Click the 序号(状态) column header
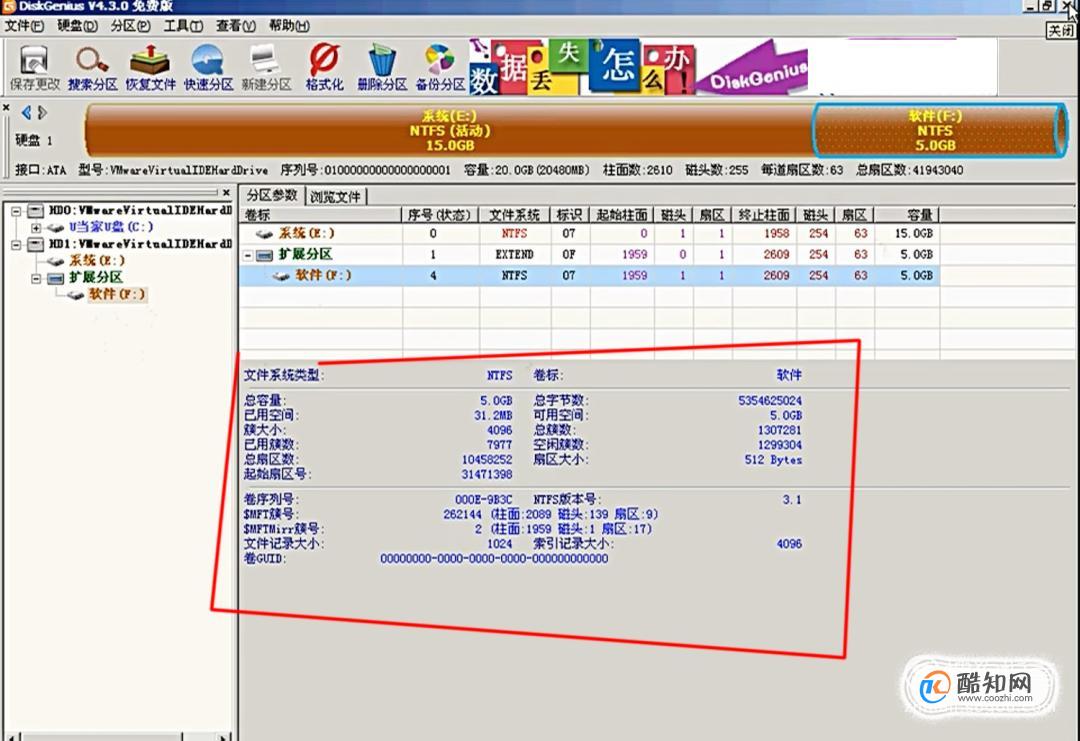The image size is (1080, 741). 441,215
